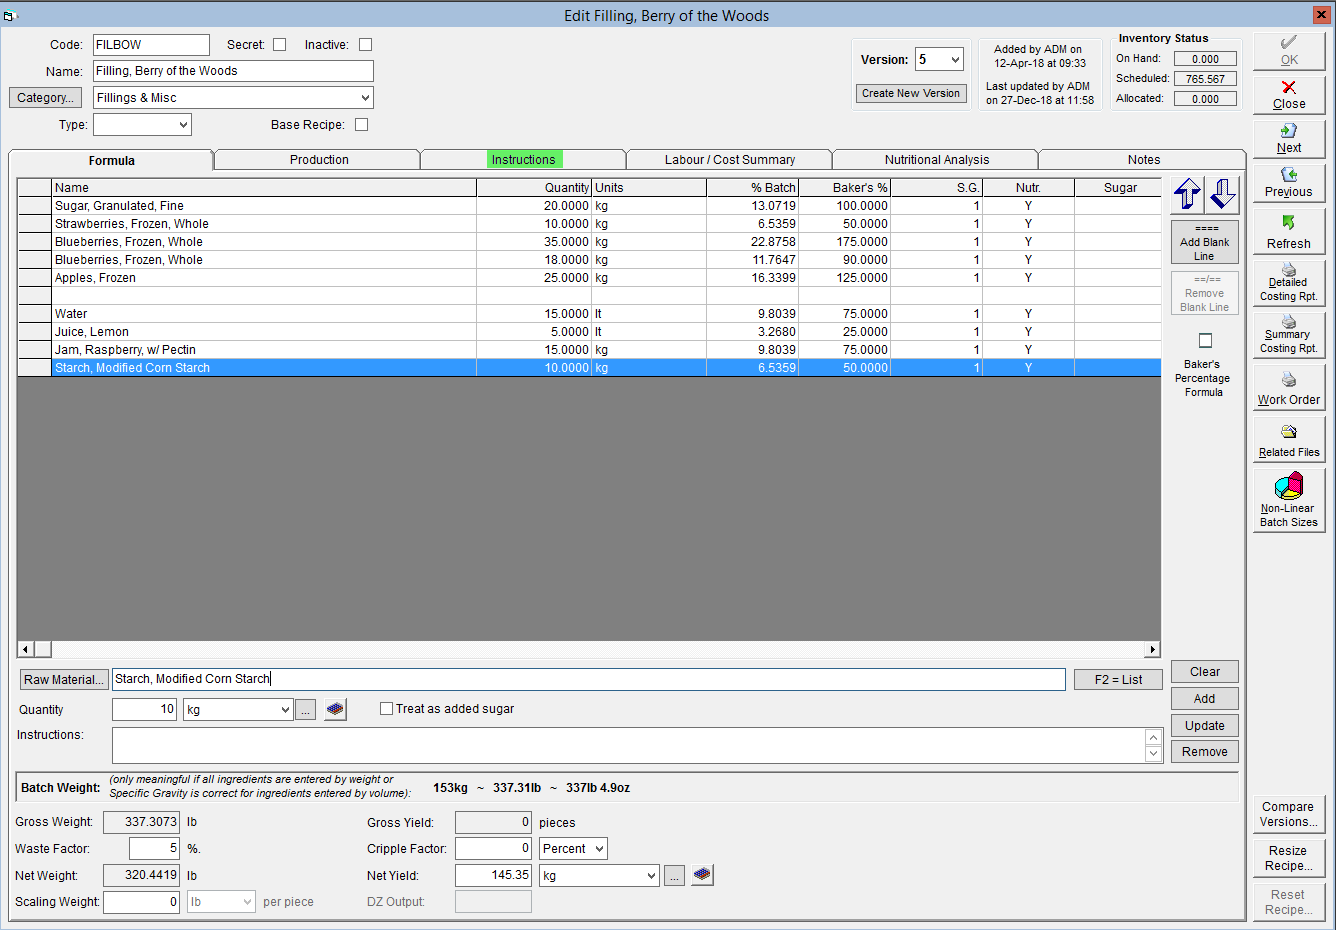Open the Quantity unit kg dropdown
Image resolution: width=1336 pixels, height=930 pixels.
(284, 710)
